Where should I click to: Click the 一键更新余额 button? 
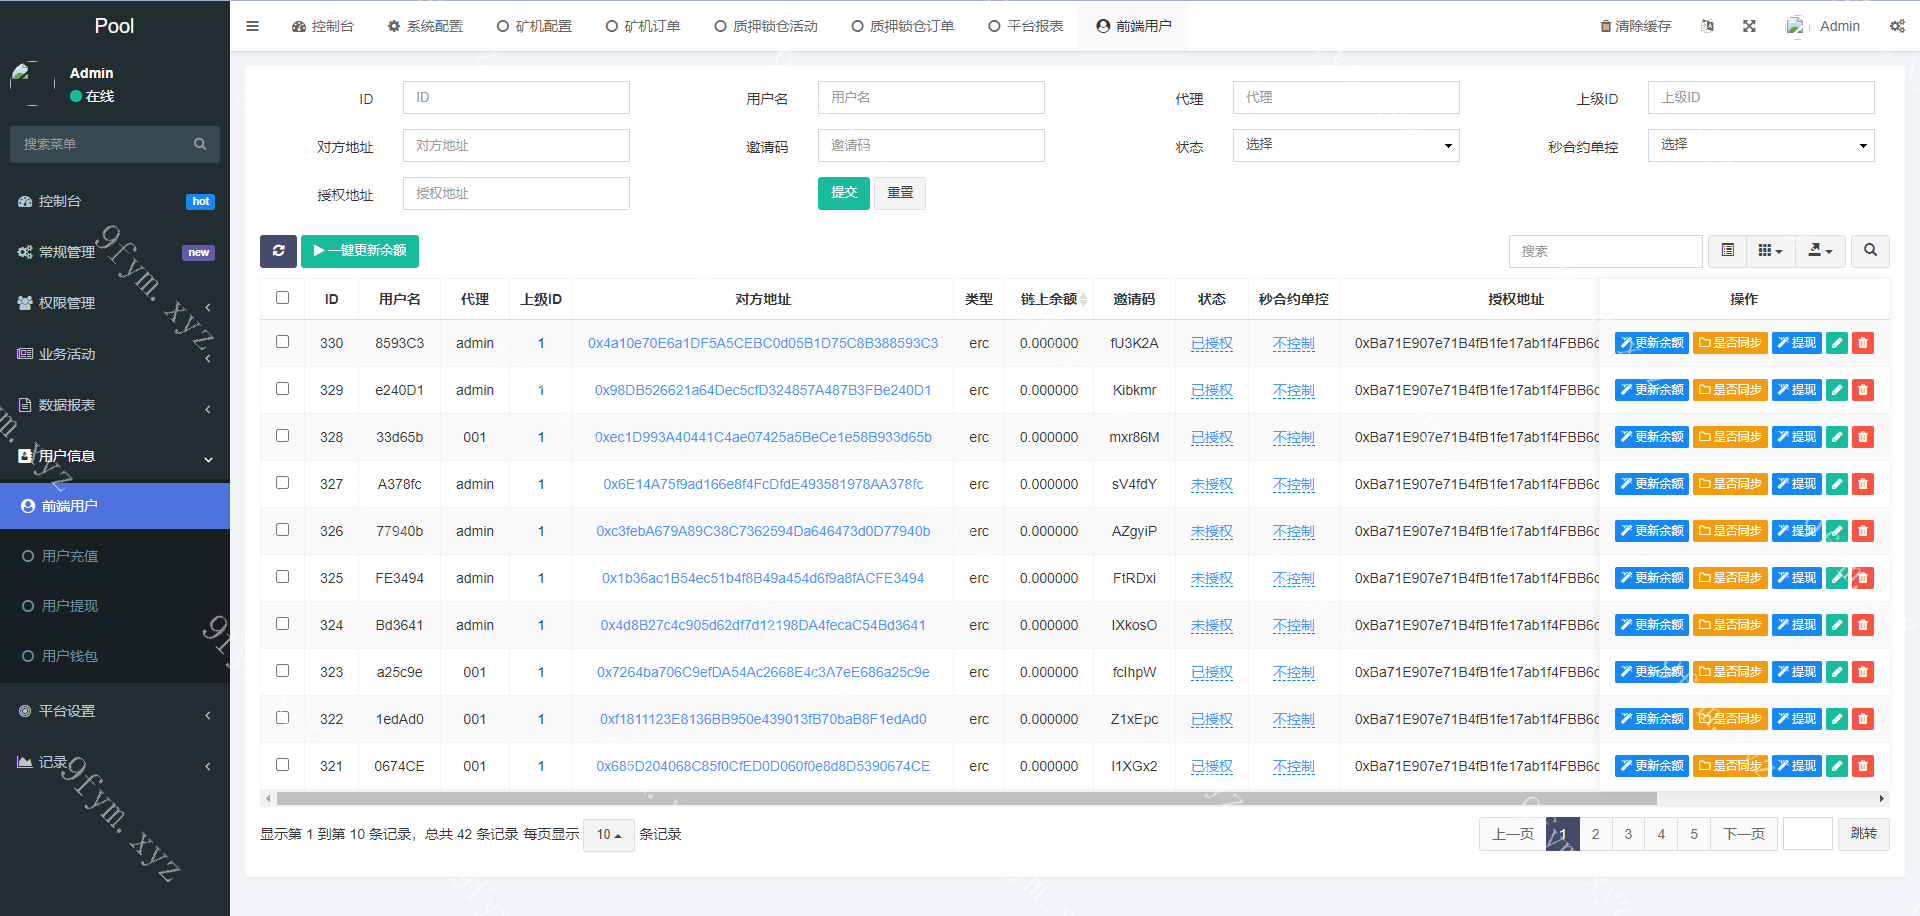click(x=360, y=251)
